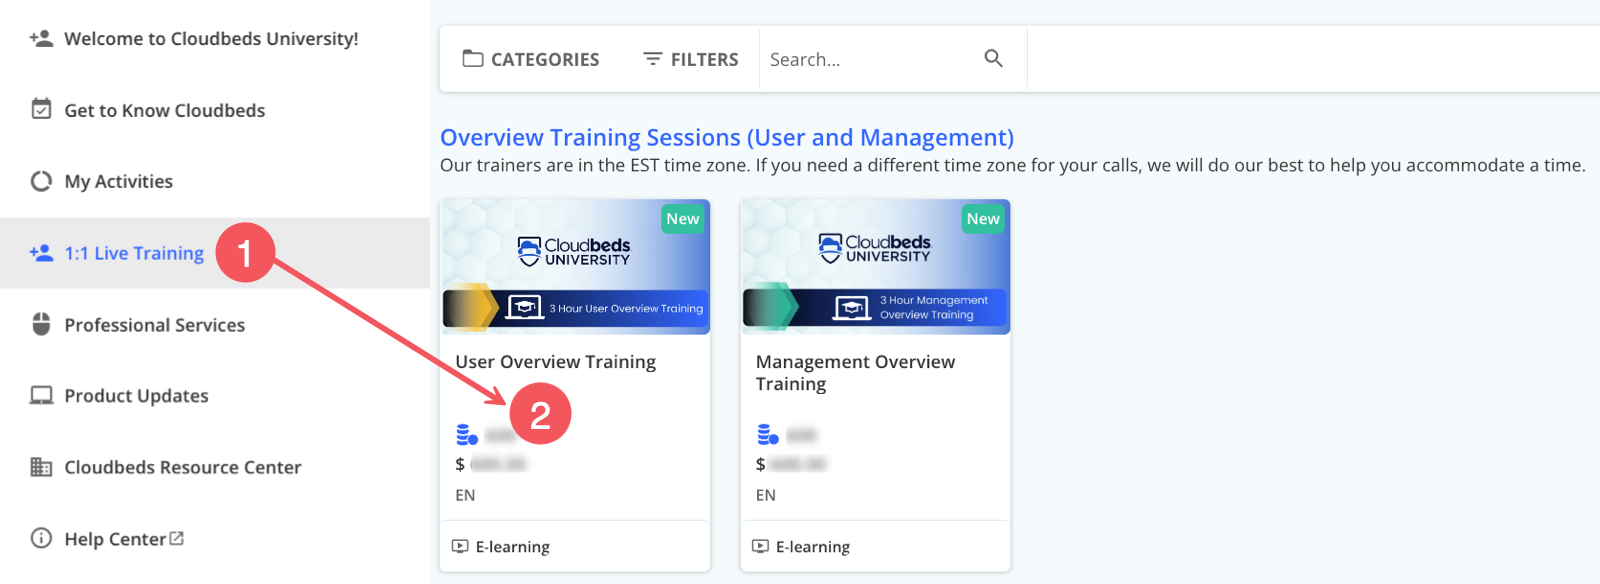Open the CATEGORIES dropdown
This screenshot has width=1600, height=584.
pos(531,59)
